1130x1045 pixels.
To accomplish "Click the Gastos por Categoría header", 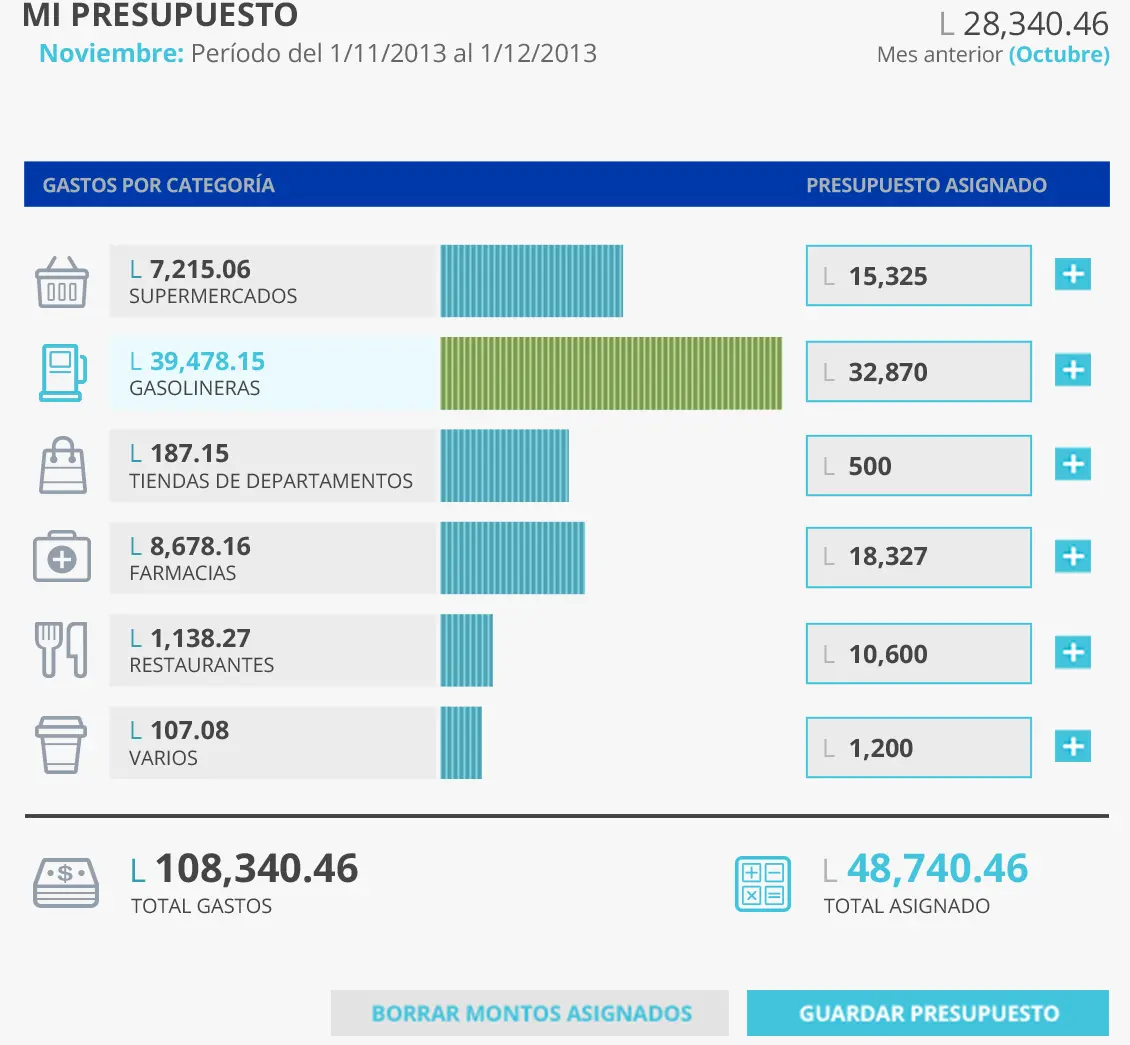I will pyautogui.click(x=157, y=184).
